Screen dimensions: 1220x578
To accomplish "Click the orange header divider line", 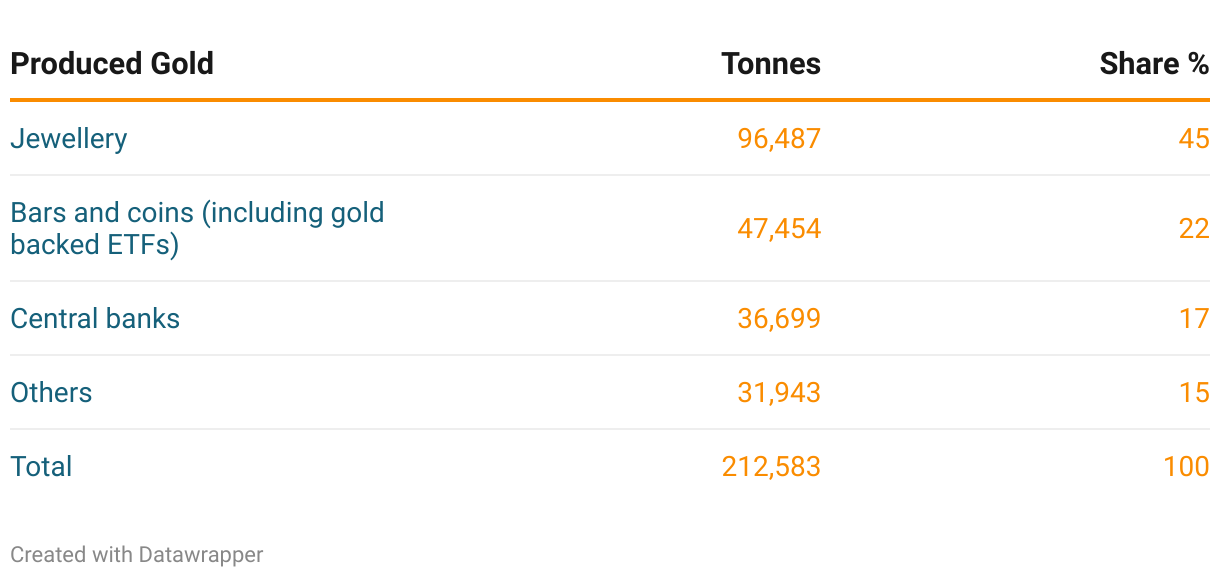I will (x=610, y=100).
